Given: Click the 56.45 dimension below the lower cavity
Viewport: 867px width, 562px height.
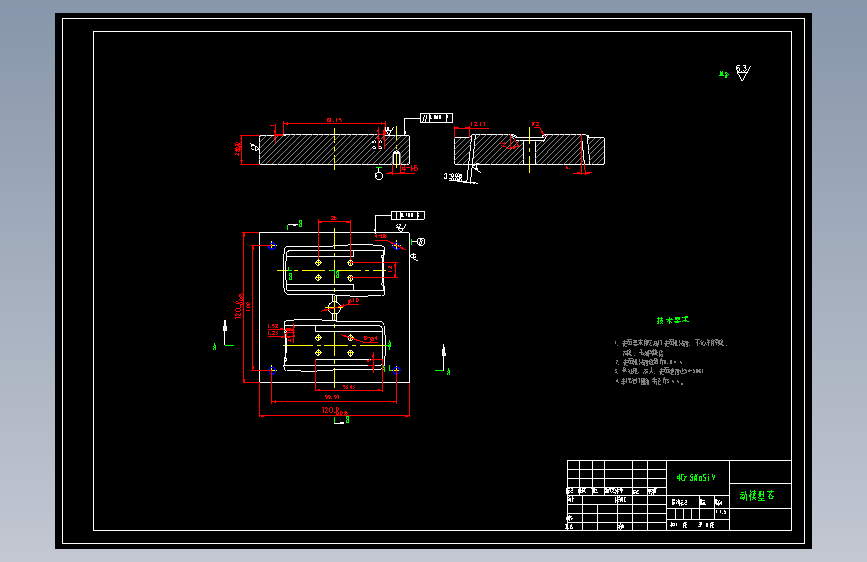Looking at the screenshot, I should (x=348, y=387).
